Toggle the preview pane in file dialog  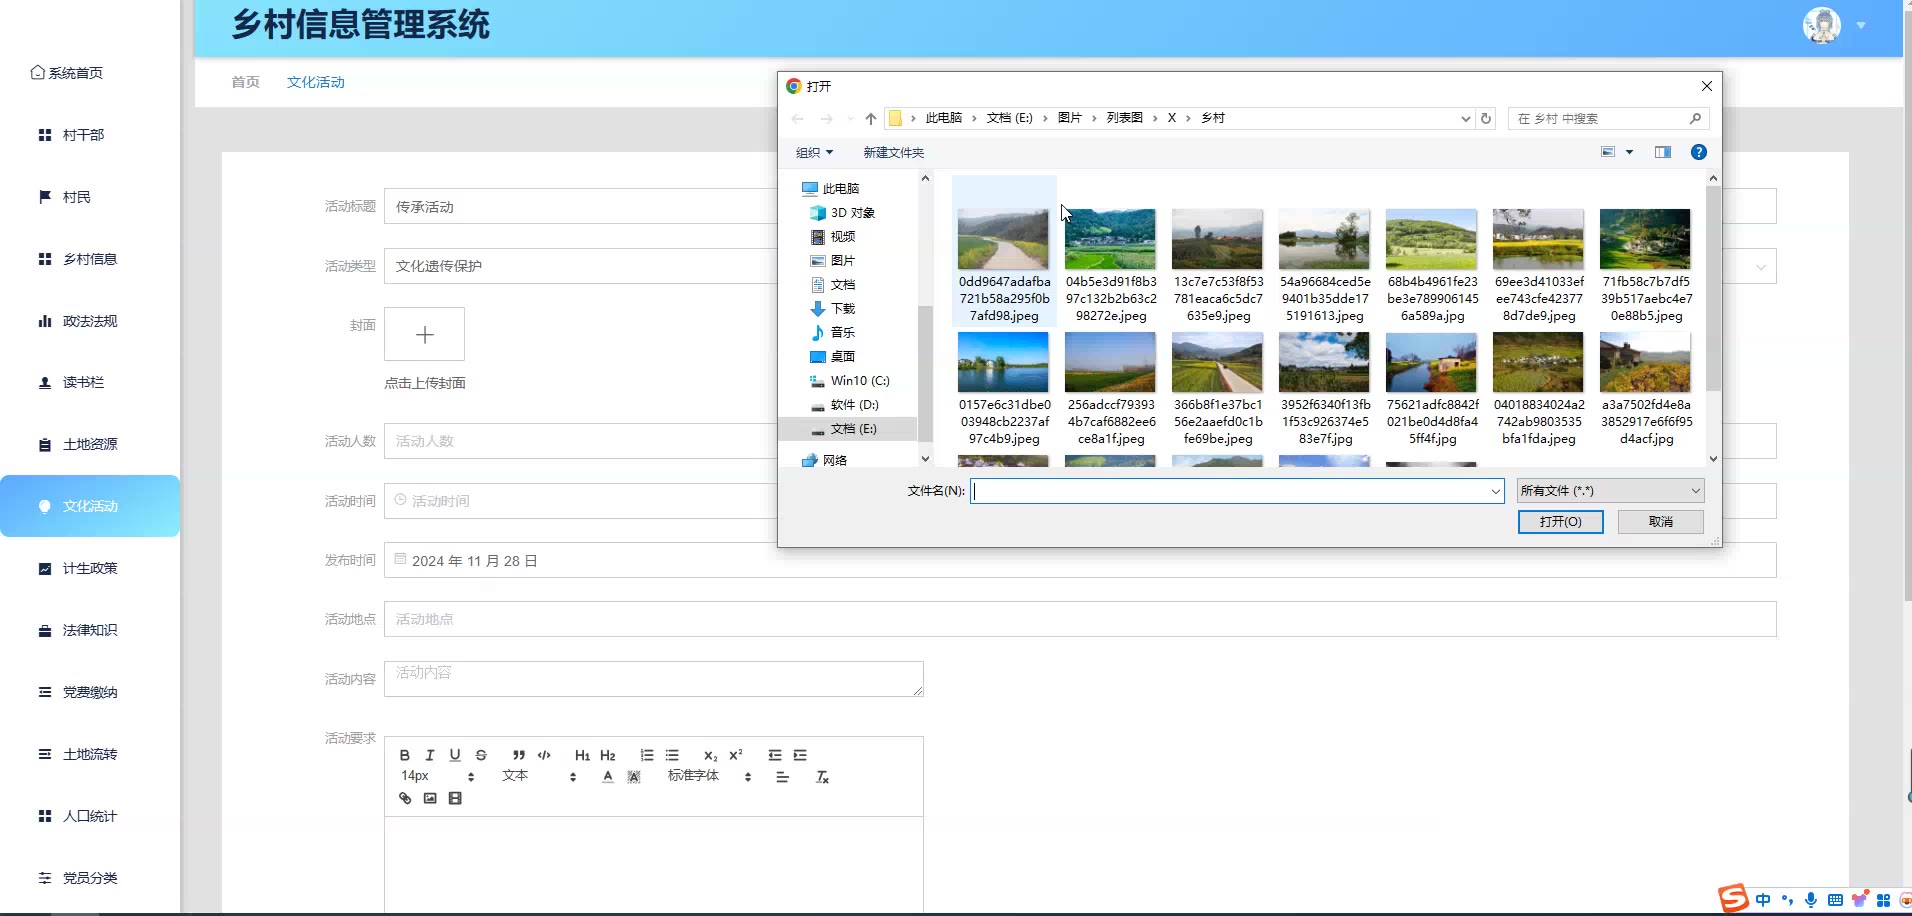(x=1663, y=152)
